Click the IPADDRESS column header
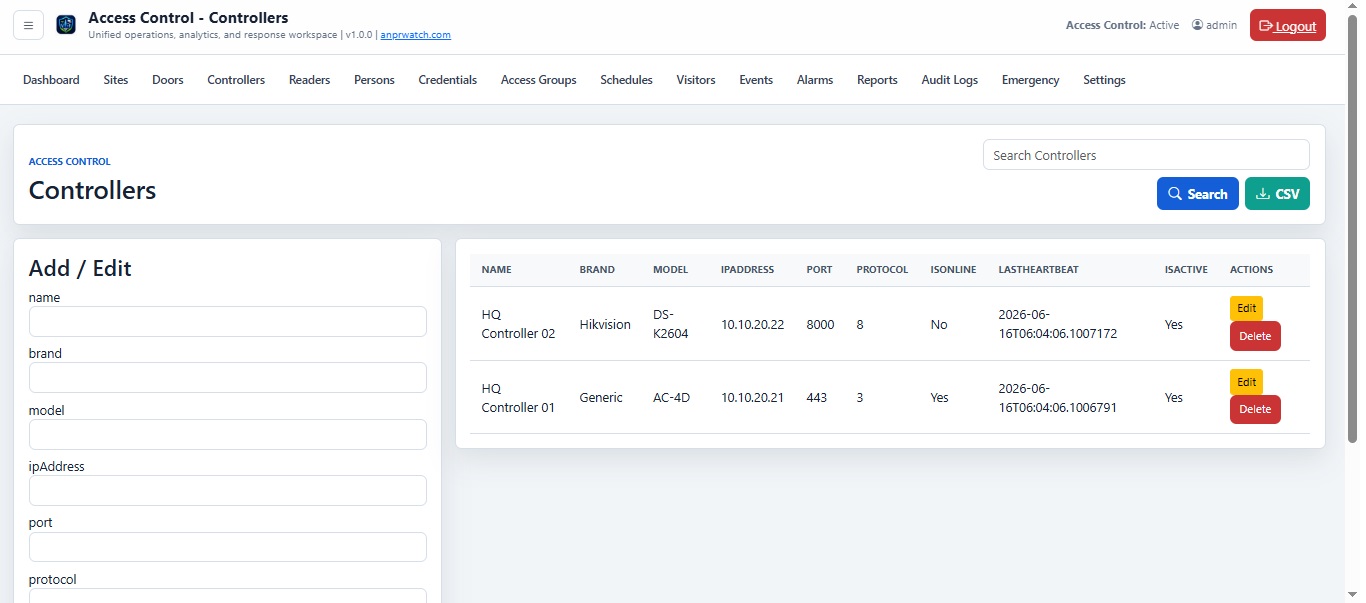 click(x=747, y=270)
